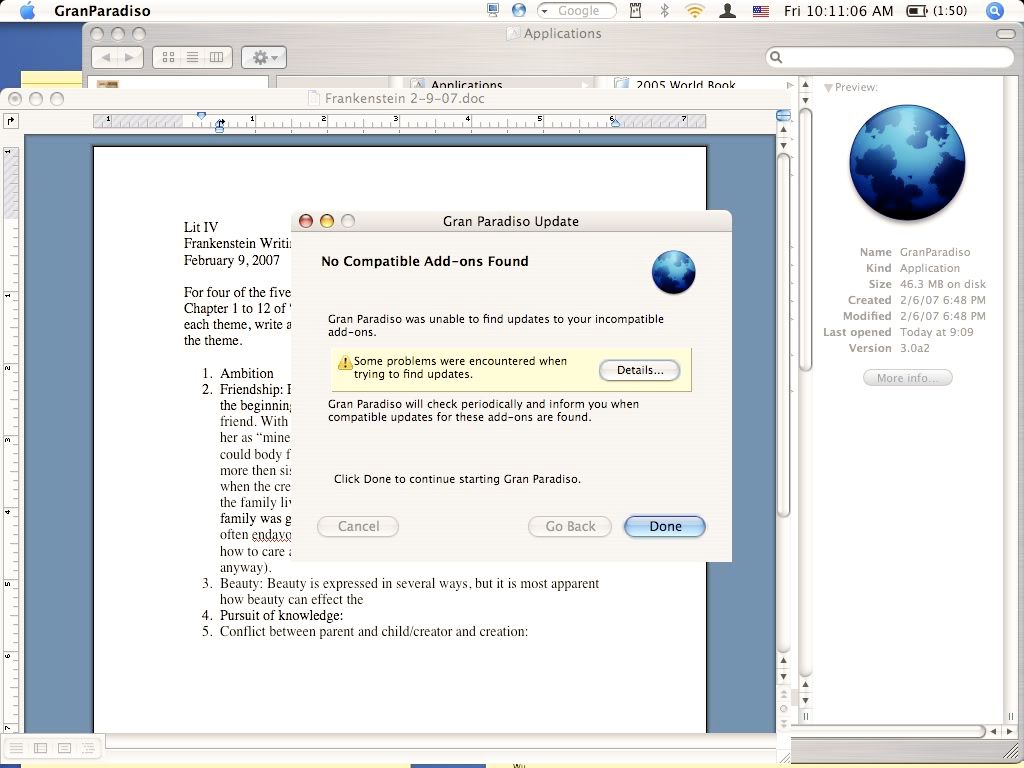Click the globe icon in the menu bar

[519, 10]
